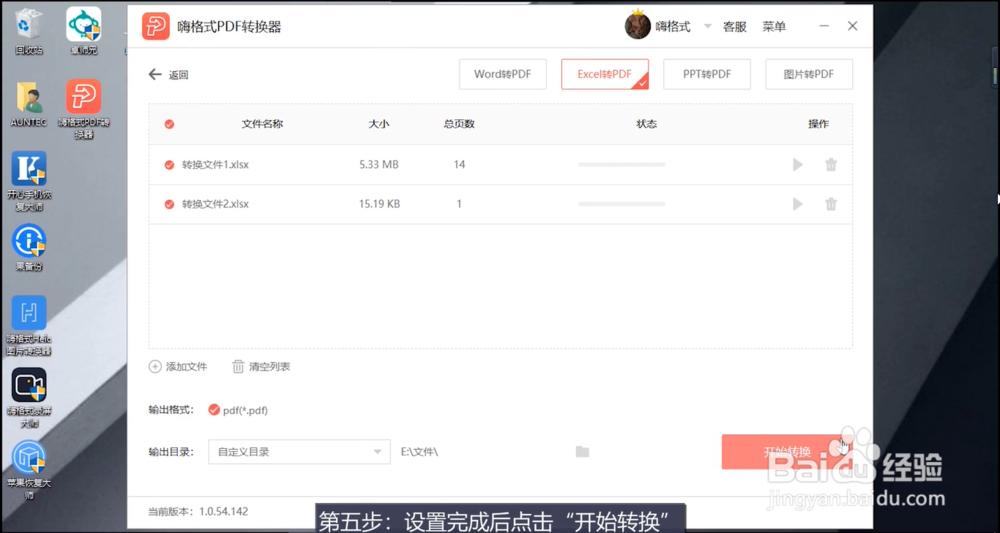Screen dimensions: 1000x533
Task: Click the 文件名称 column header
Action: click(262, 124)
